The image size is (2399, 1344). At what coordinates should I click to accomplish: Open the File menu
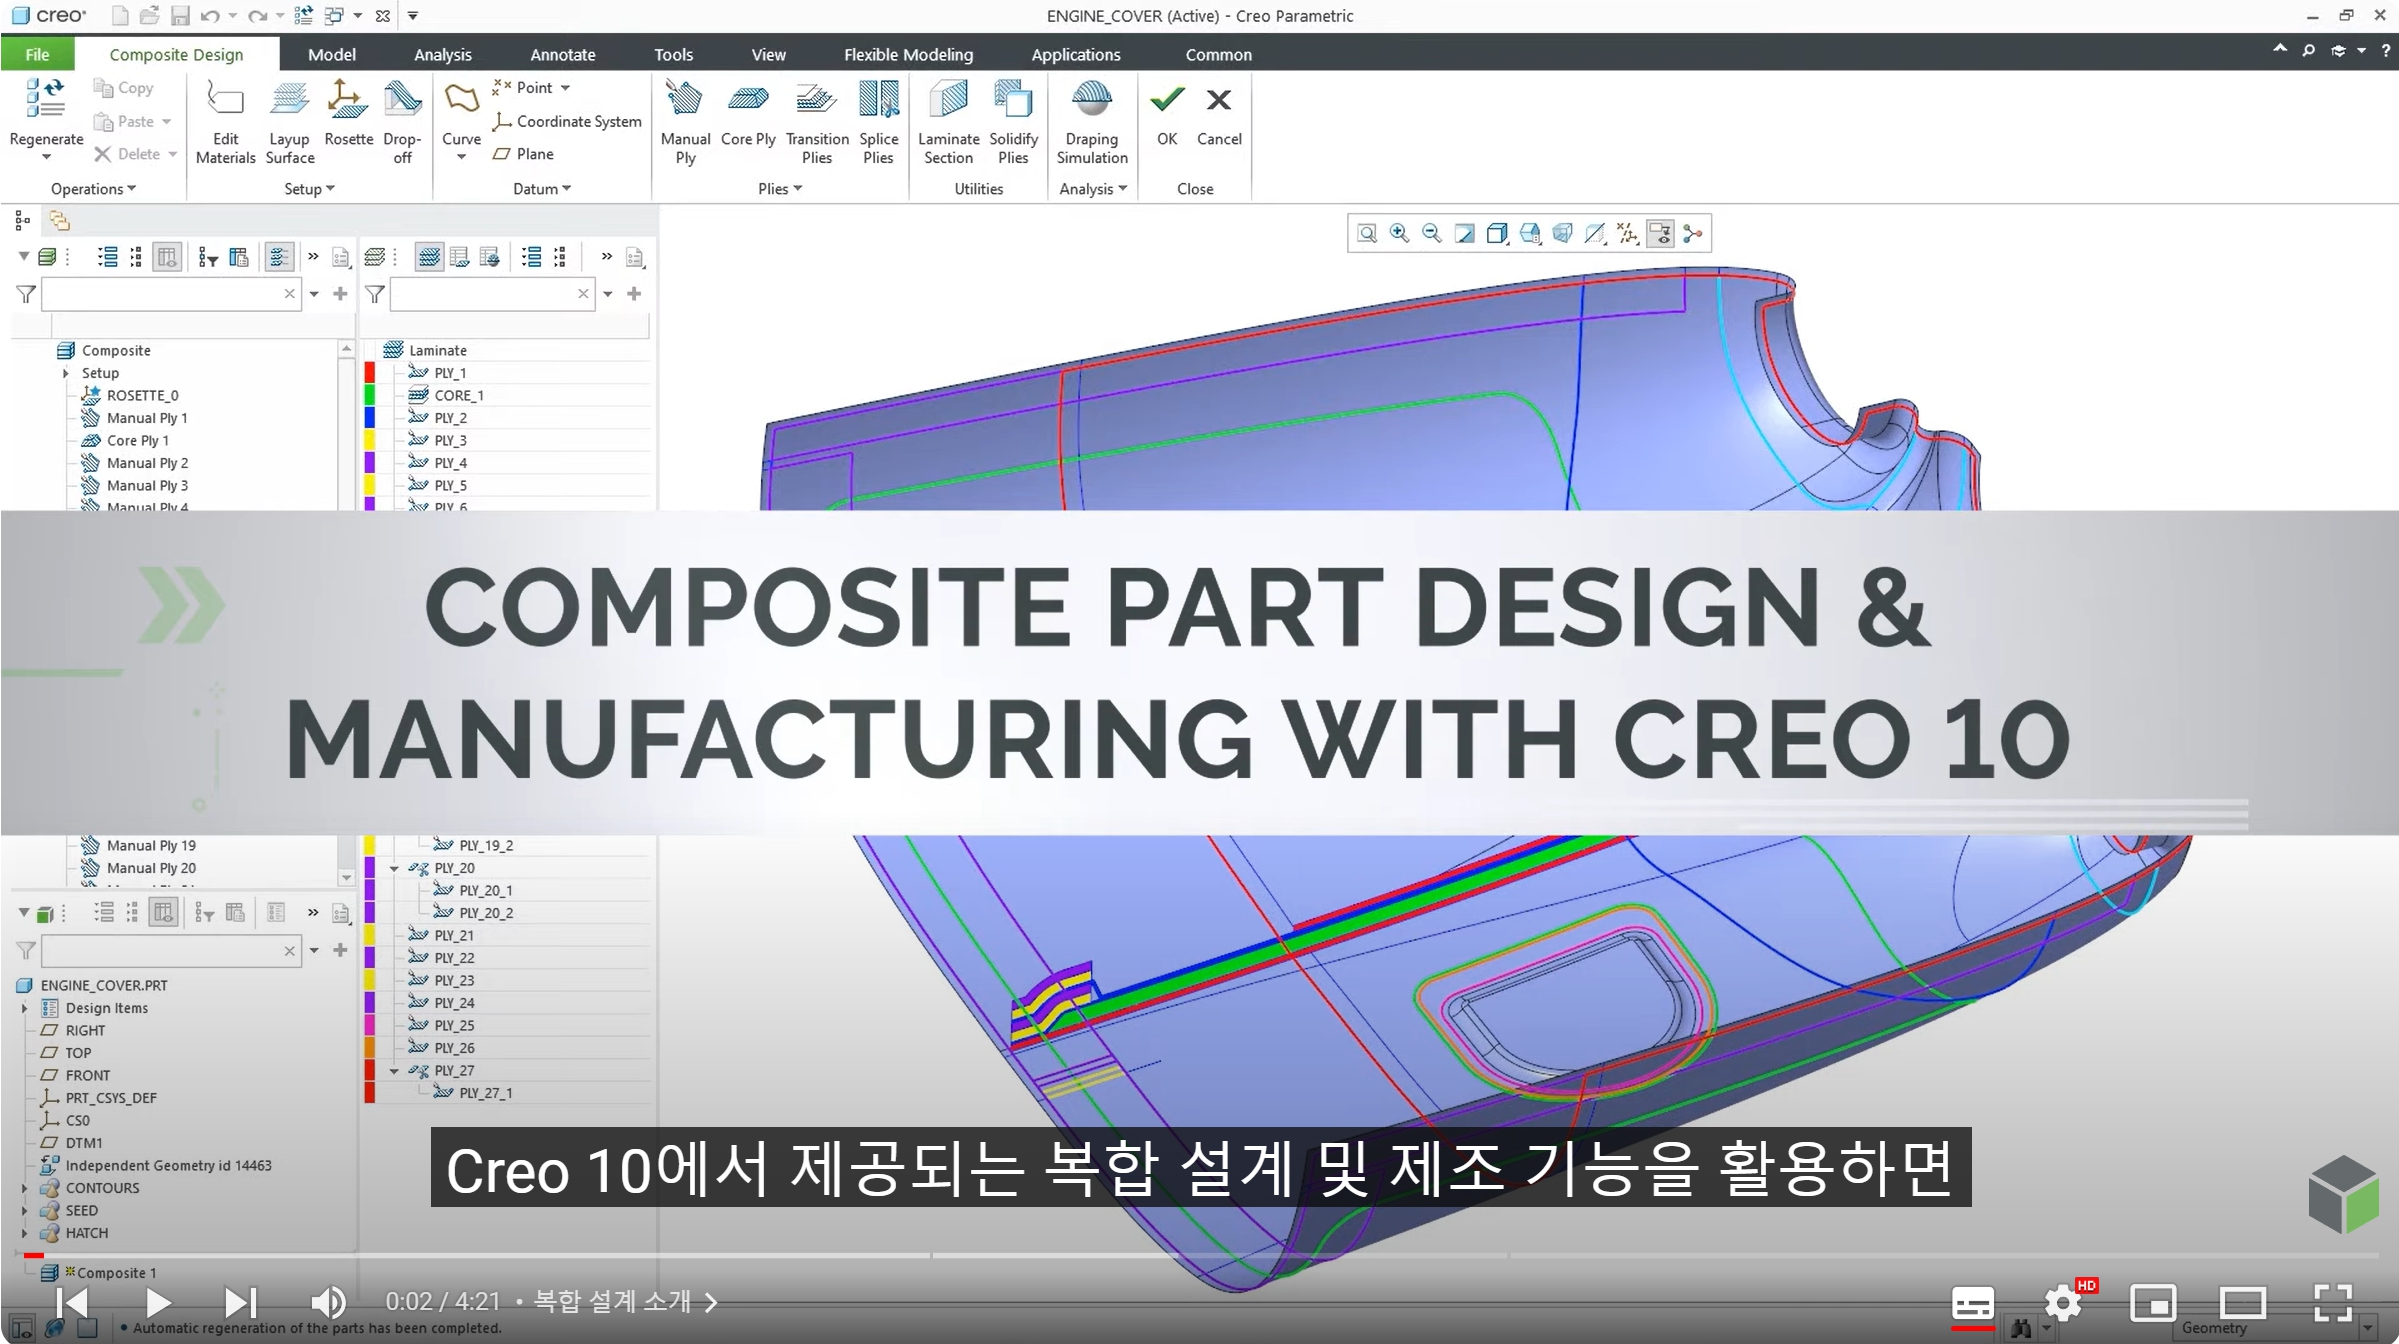(37, 54)
